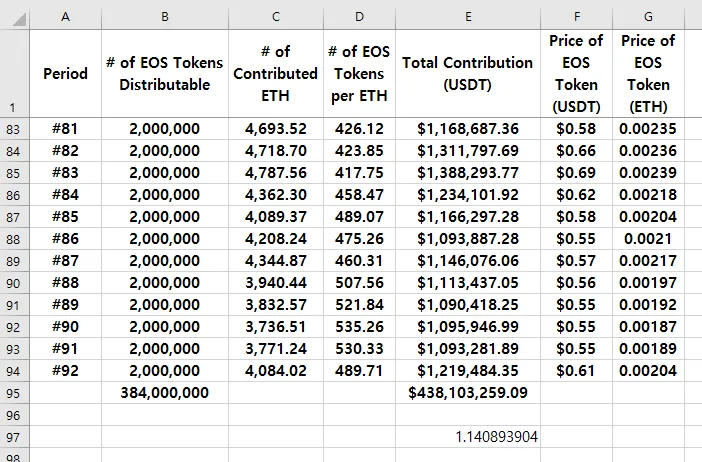Select total cell 384,000,000
Screen dimensions: 702x462
point(165,393)
